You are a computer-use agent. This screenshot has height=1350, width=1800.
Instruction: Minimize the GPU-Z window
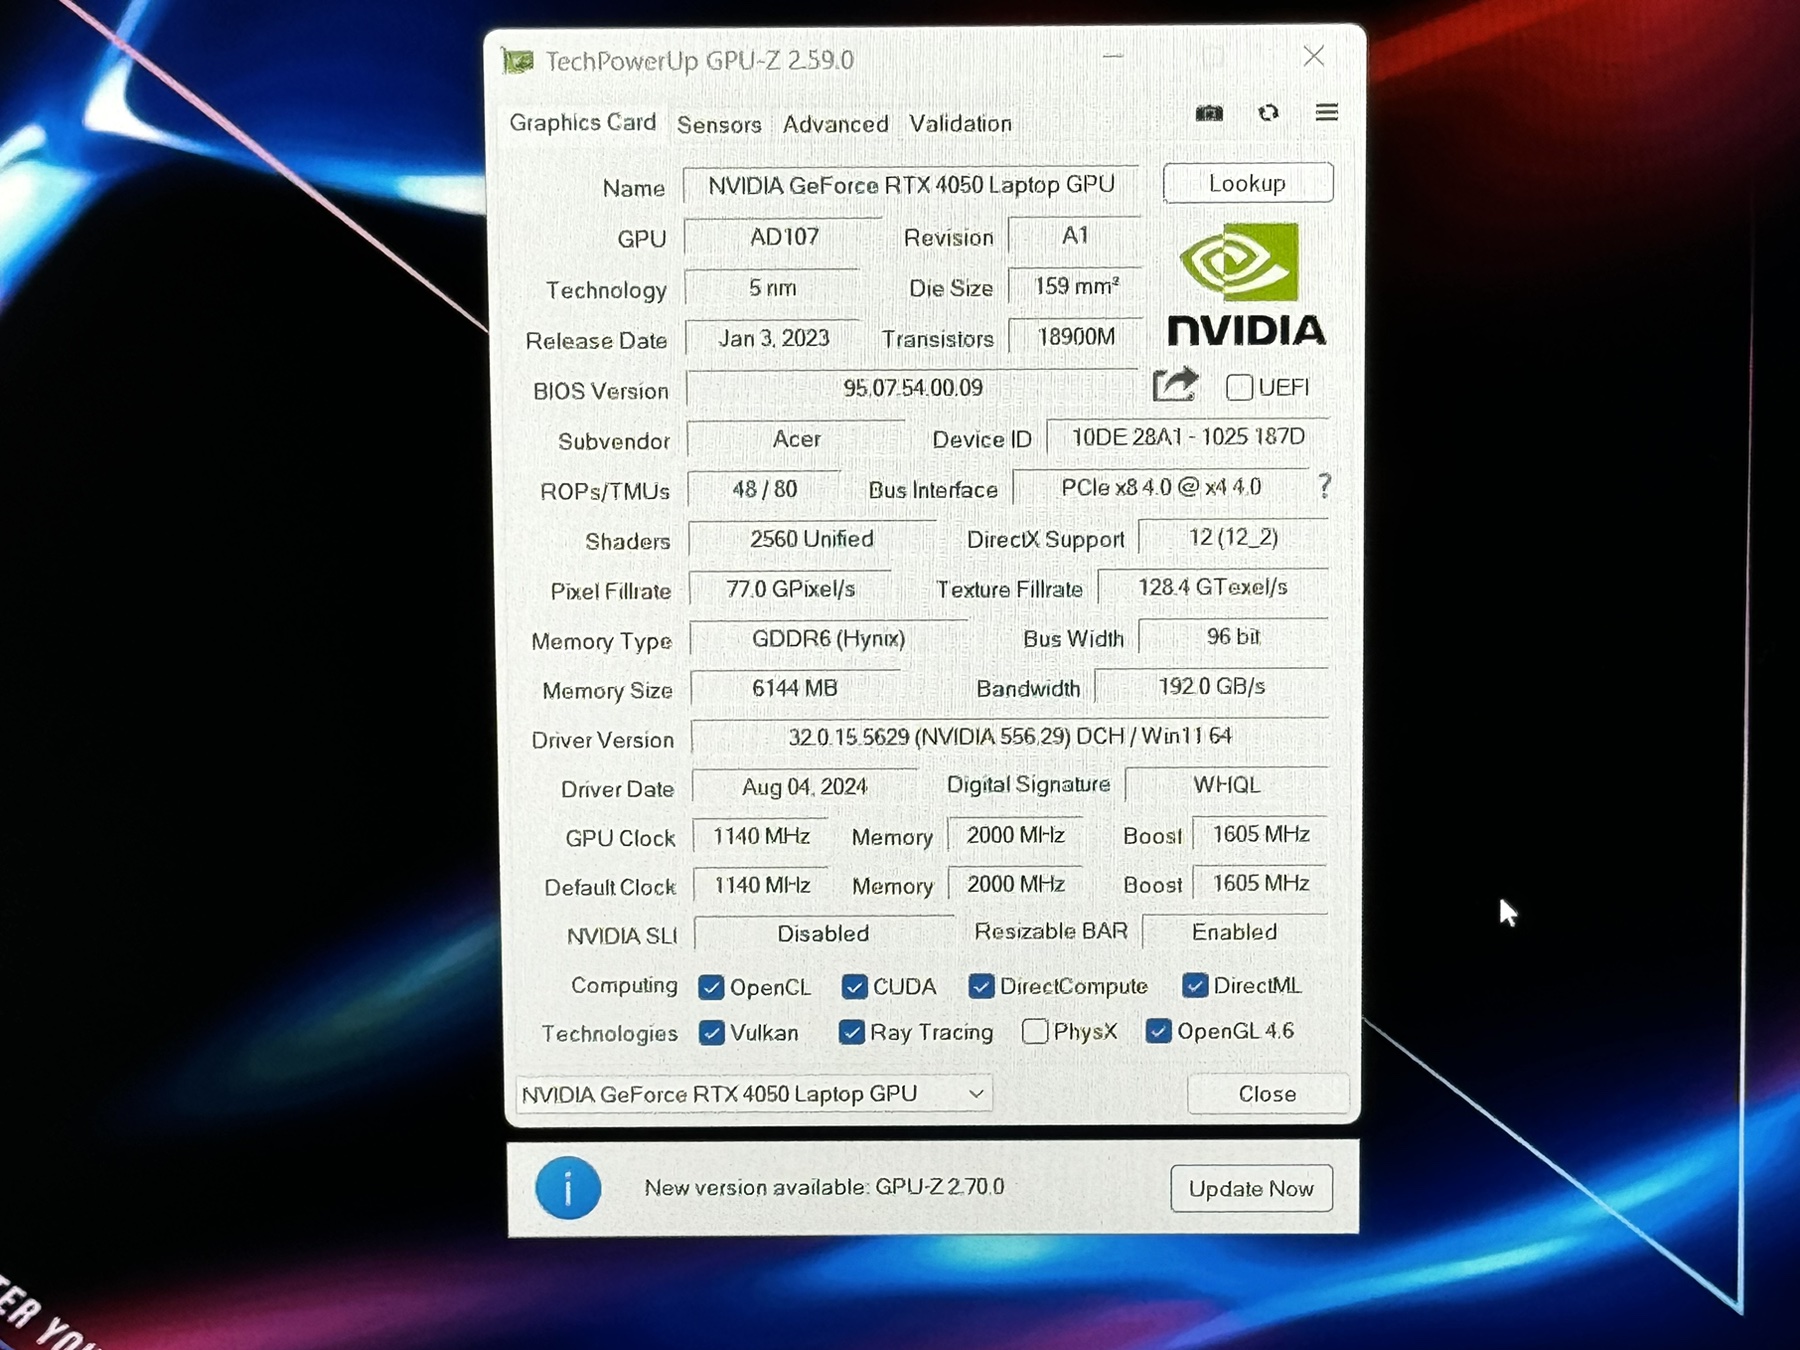[x=1113, y=56]
